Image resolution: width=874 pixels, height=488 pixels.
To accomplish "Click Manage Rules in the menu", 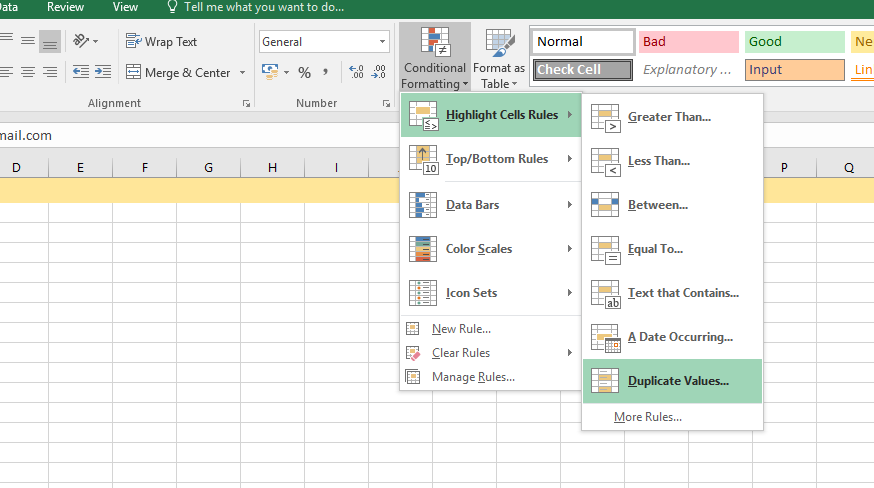I will pyautogui.click(x=472, y=377).
